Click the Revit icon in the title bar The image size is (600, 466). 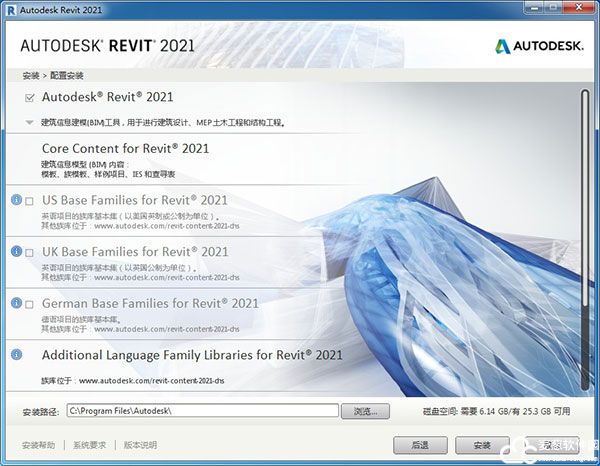coord(11,10)
